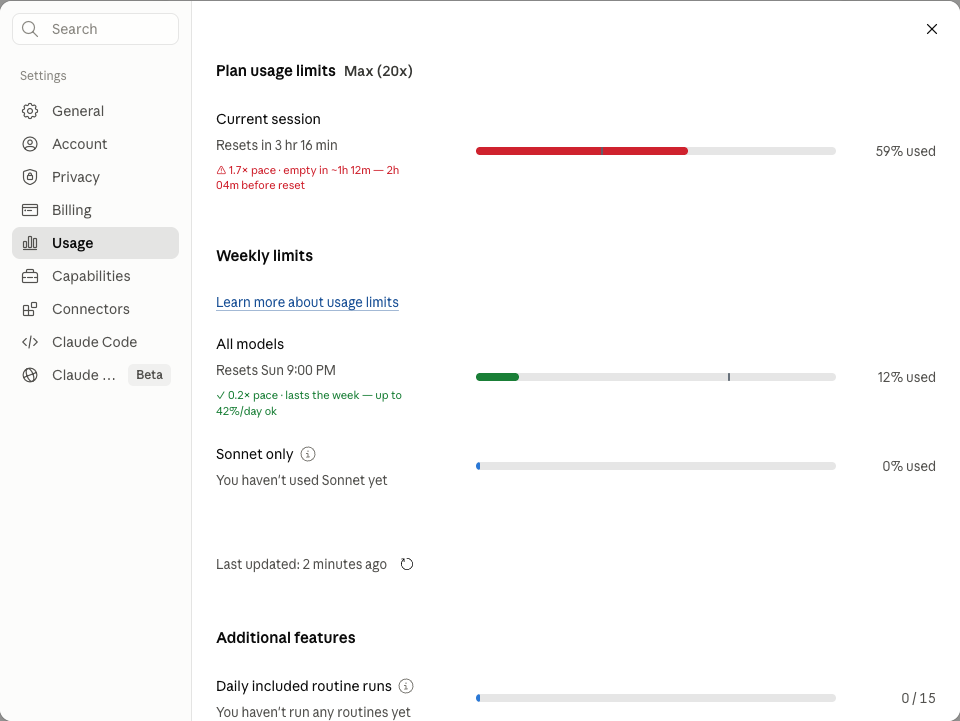Click the green checkmark pace icon
This screenshot has width=960, height=721.
[x=220, y=395]
